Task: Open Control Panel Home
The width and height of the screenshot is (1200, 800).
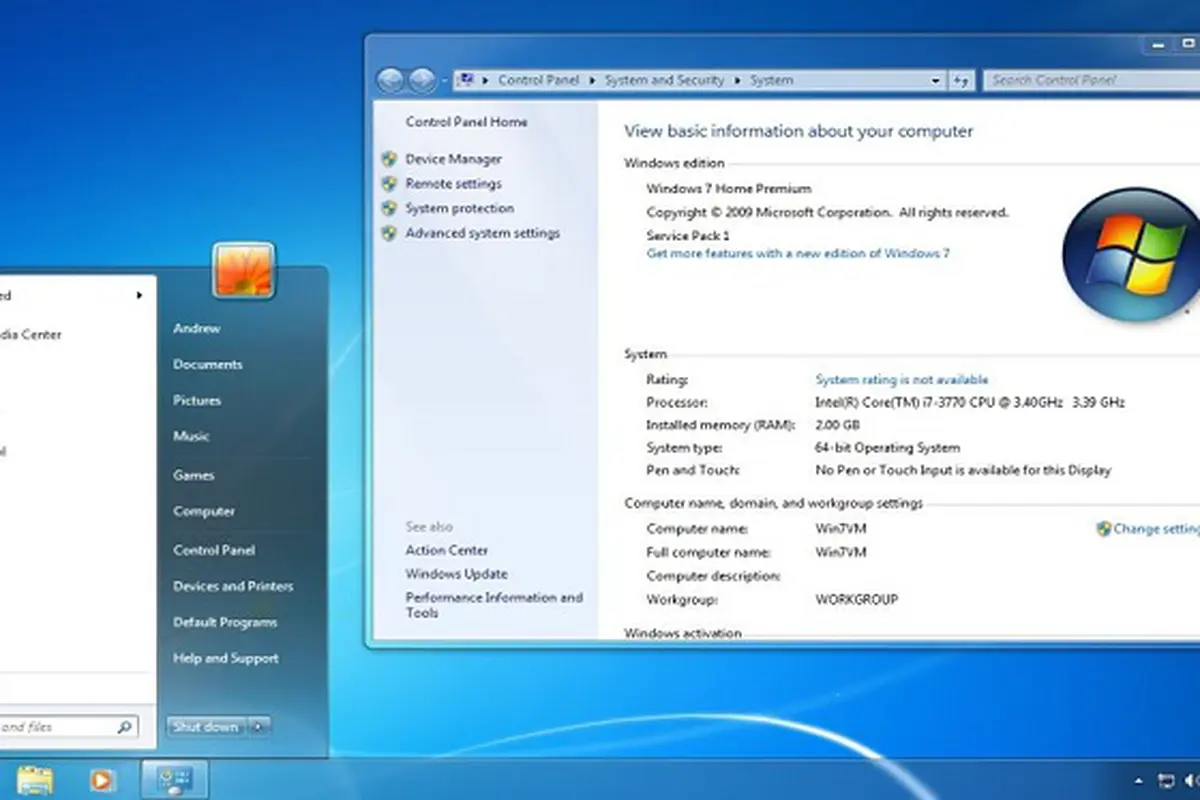Action: [466, 122]
